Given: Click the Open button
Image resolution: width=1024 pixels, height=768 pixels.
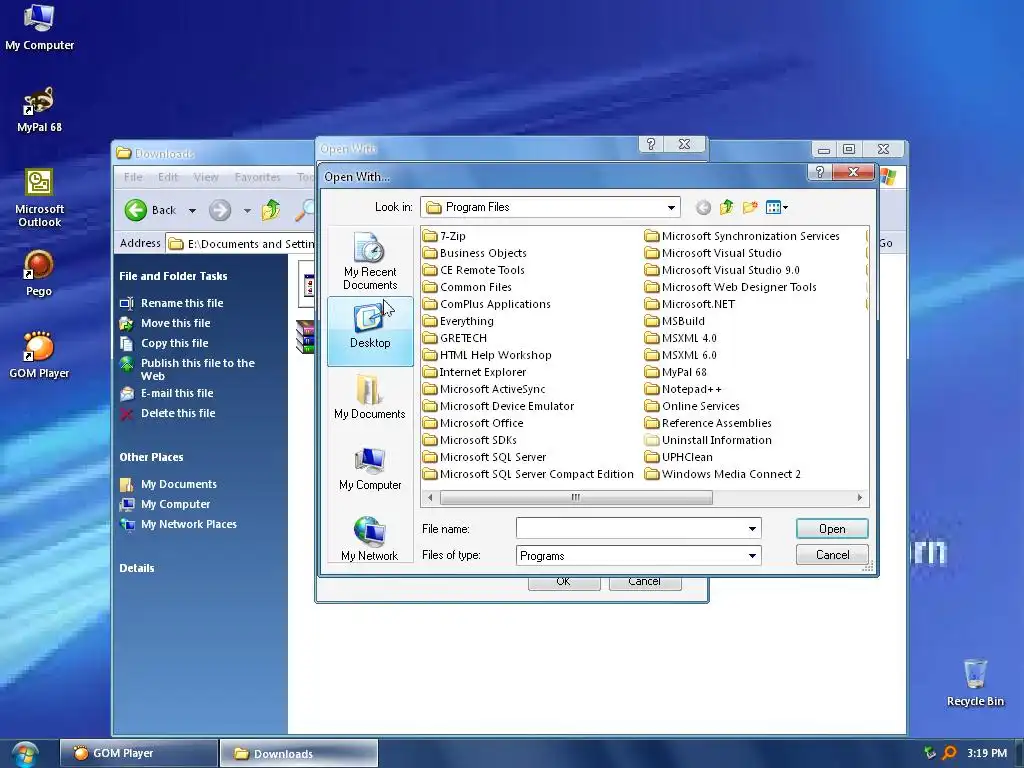Looking at the screenshot, I should coord(832,528).
